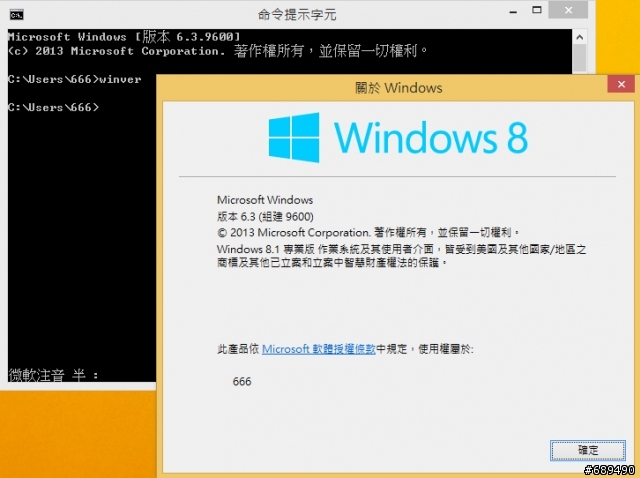Image resolution: width=640 pixels, height=478 pixels.
Task: Click the last C:\Users\666> prompt line
Action: click(53, 107)
